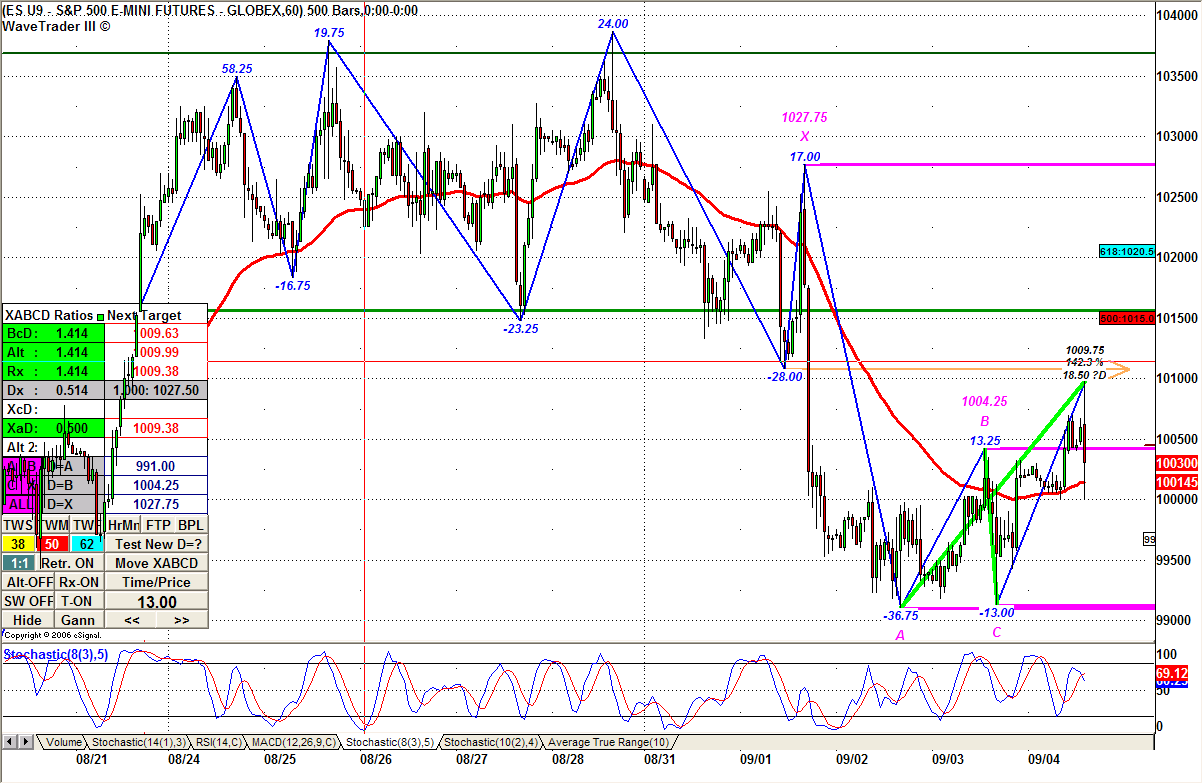1203x784 pixels.
Task: Select the red 50 swatch
Action: click(x=52, y=544)
